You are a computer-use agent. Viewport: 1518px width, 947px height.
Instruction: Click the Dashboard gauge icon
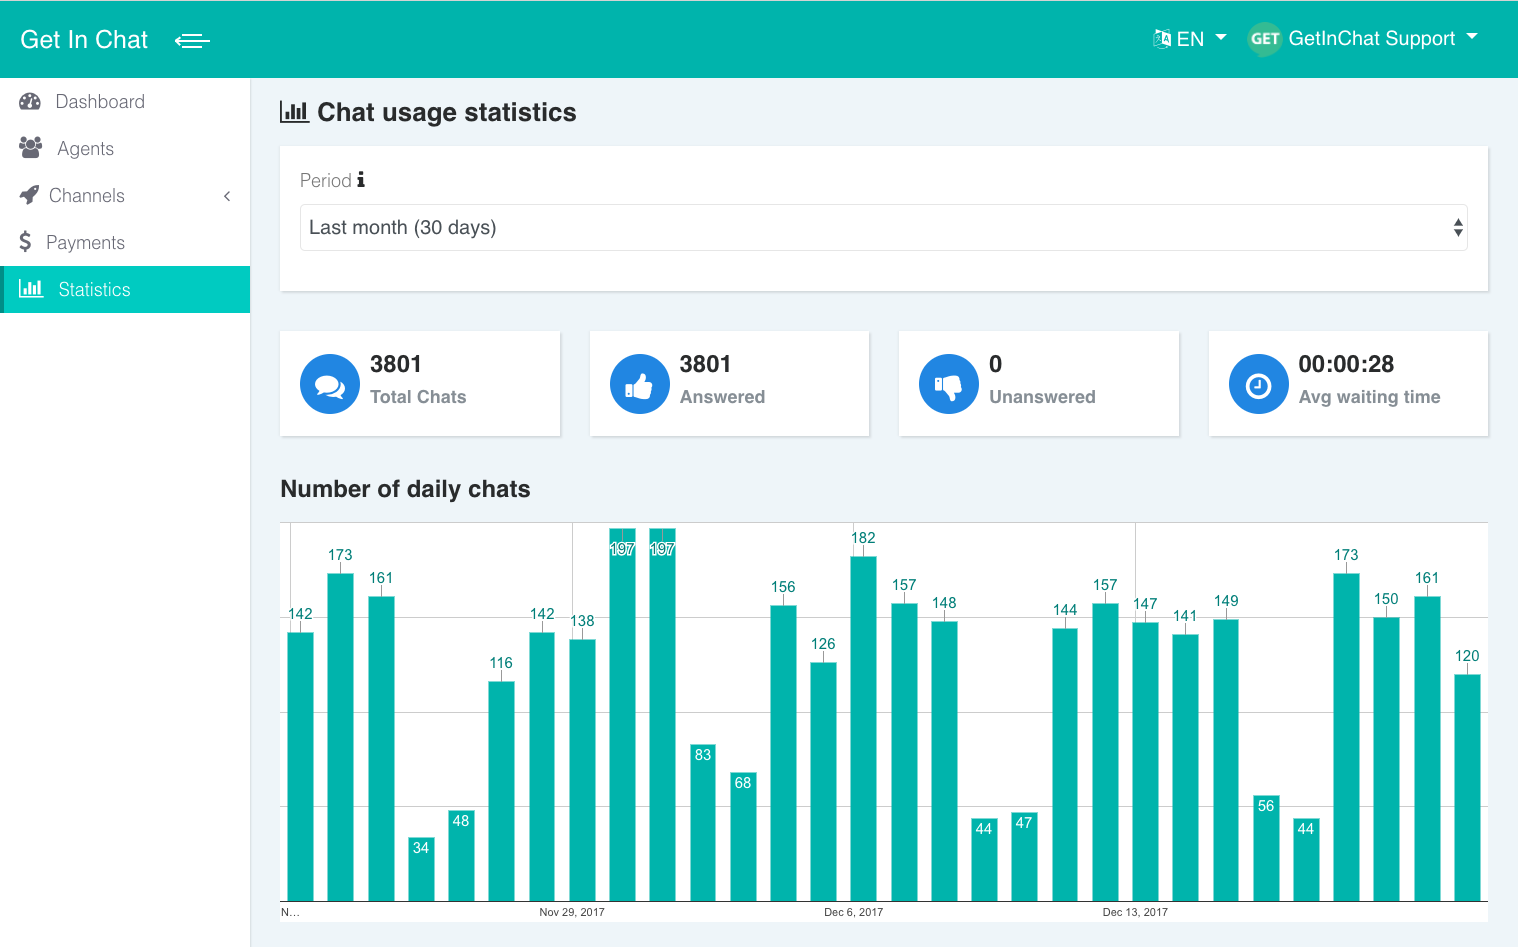click(30, 101)
